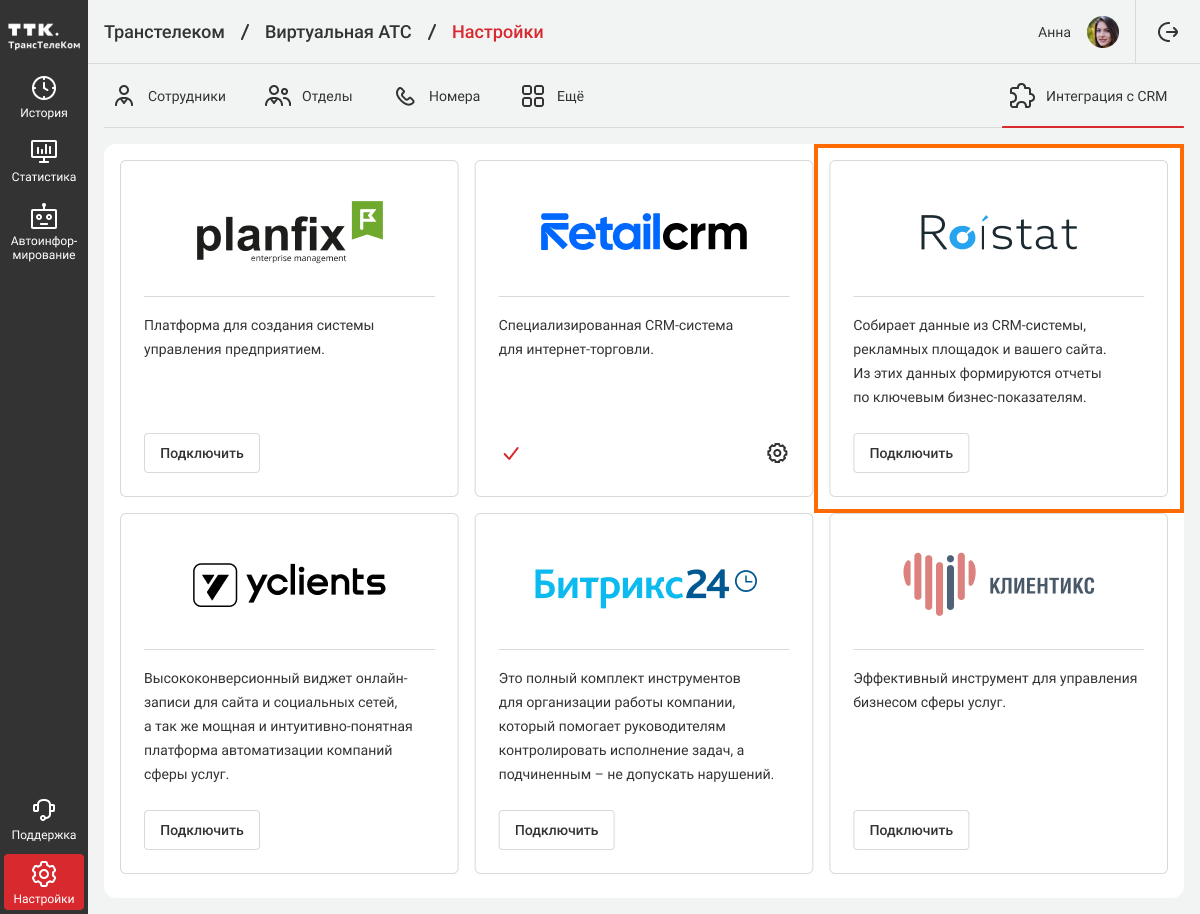Expand the Ещё menu

click(552, 96)
